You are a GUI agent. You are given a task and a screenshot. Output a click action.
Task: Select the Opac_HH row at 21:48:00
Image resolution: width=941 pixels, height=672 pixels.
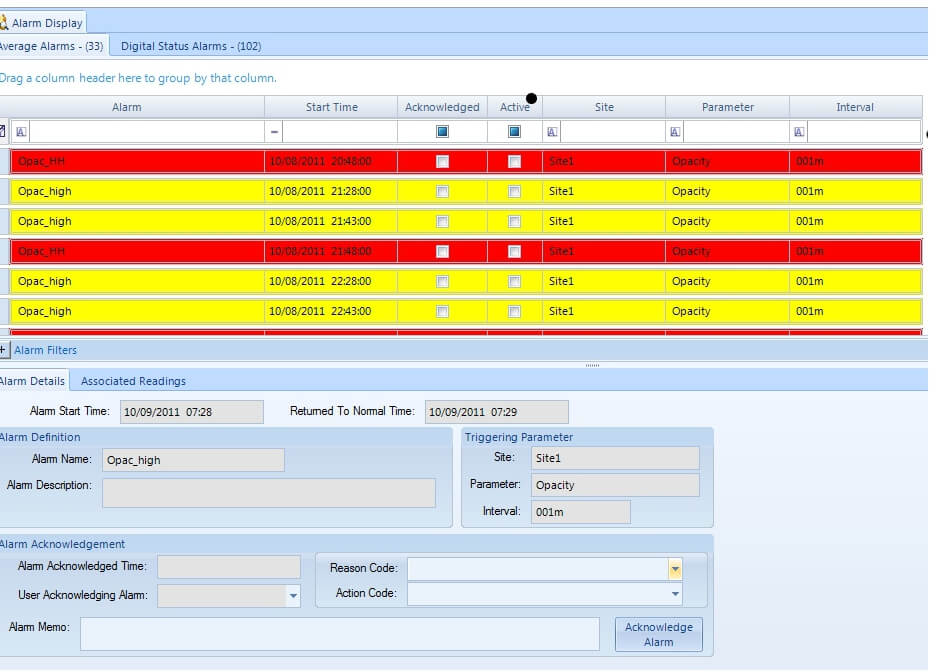click(466, 251)
